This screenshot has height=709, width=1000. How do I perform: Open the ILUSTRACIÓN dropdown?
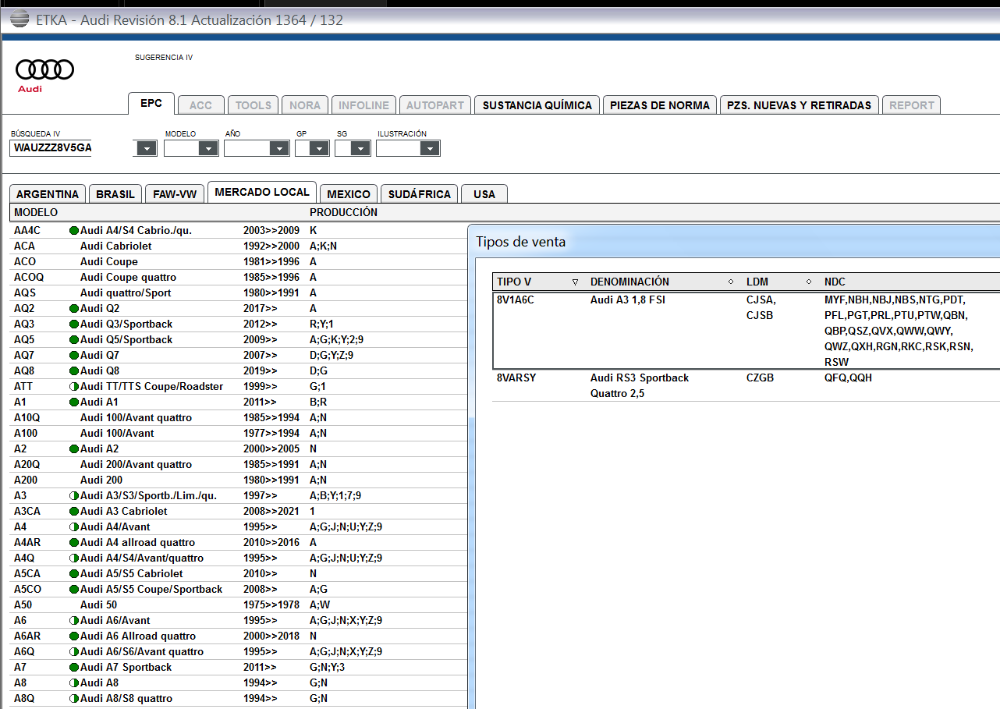pyautogui.click(x=430, y=149)
